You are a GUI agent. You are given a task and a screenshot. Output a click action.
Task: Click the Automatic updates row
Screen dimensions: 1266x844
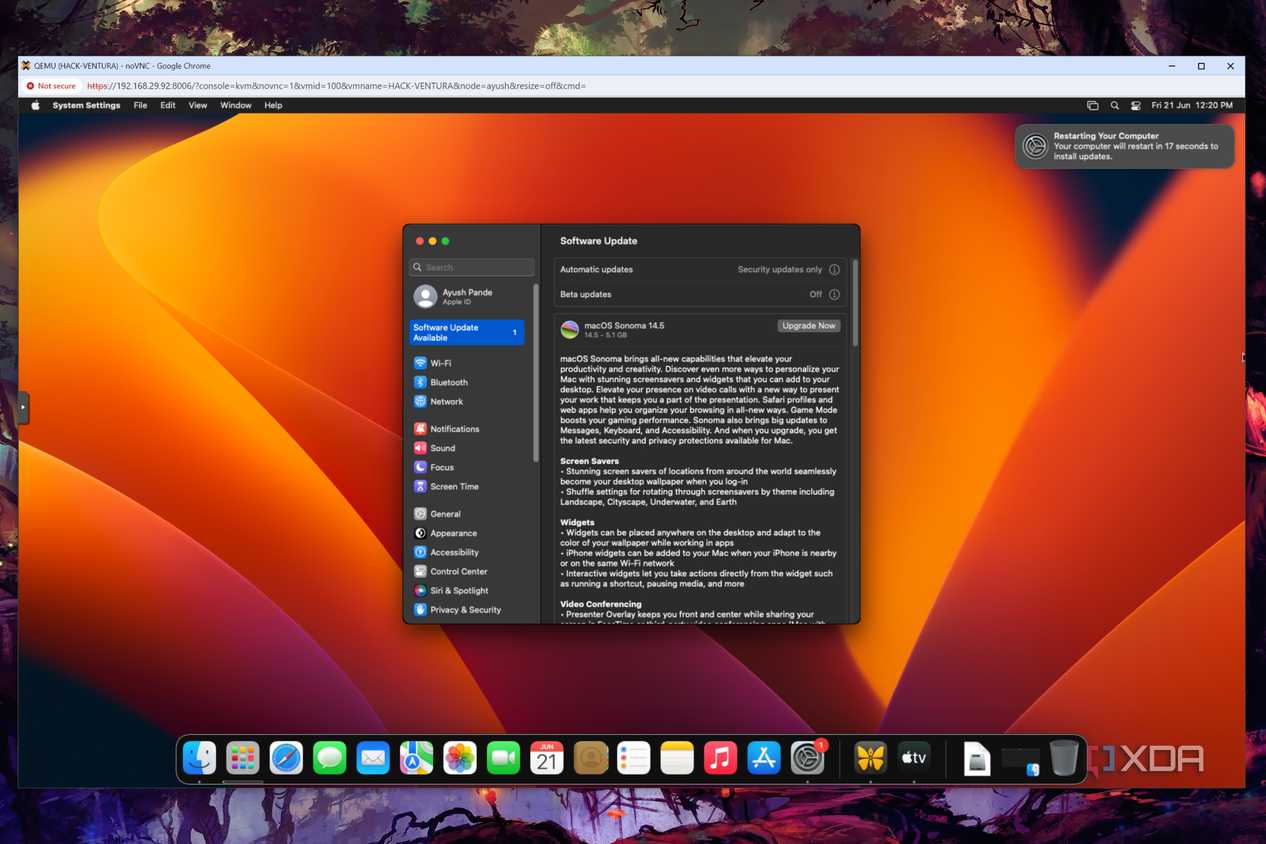tap(699, 270)
